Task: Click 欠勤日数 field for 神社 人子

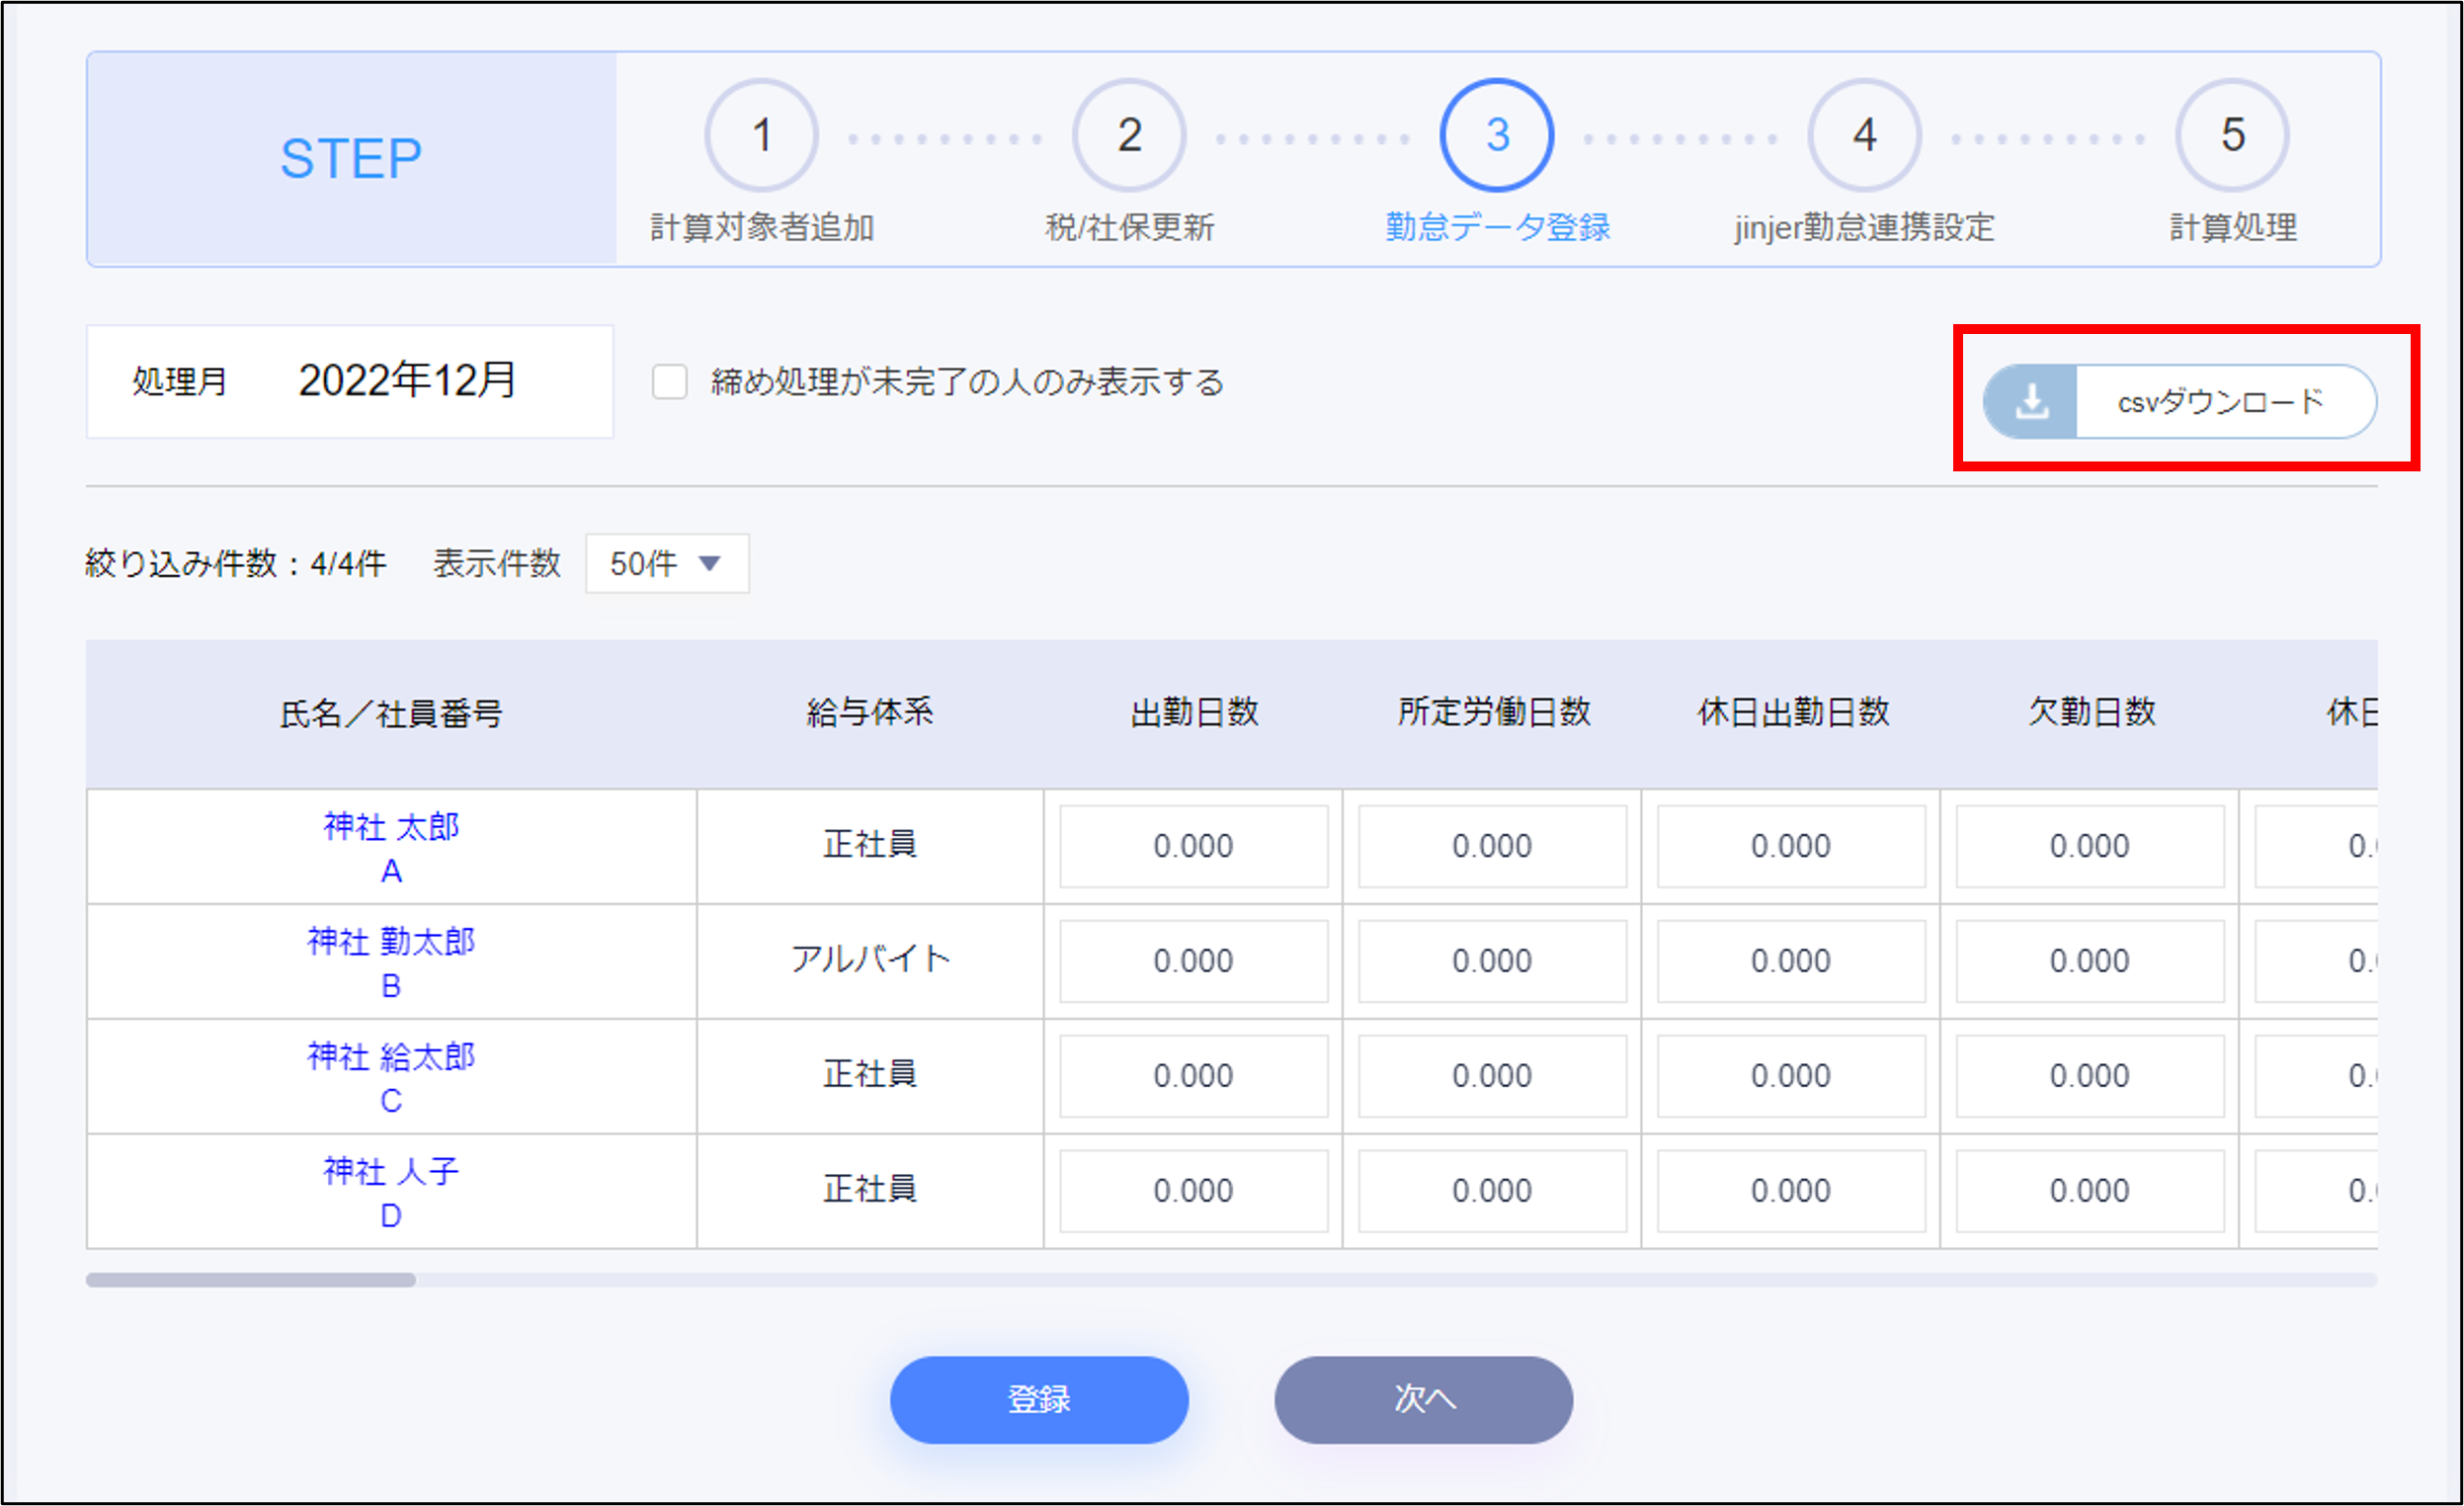Action: (2089, 1191)
